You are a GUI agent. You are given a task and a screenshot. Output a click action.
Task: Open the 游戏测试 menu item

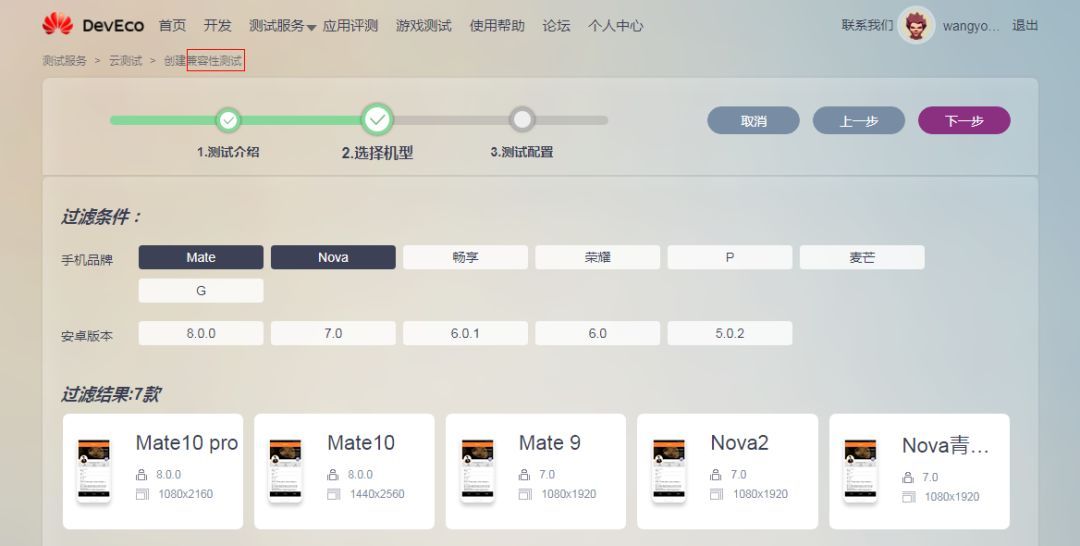coord(424,25)
